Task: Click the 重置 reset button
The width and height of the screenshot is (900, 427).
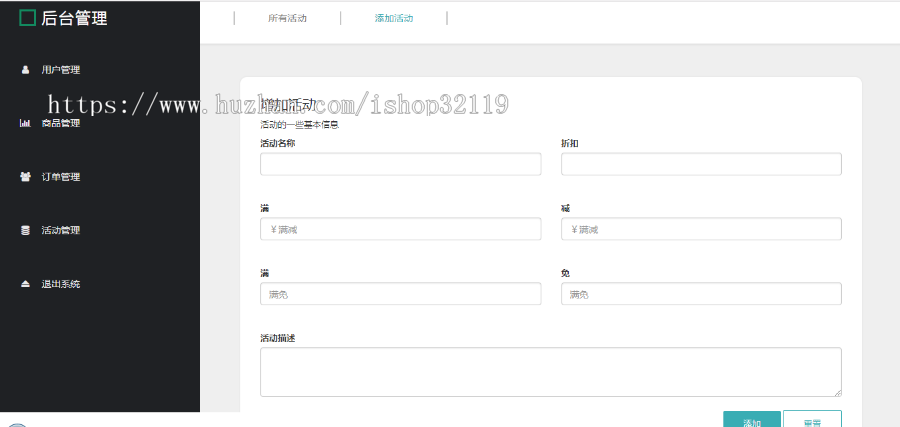Action: pyautogui.click(x=812, y=421)
